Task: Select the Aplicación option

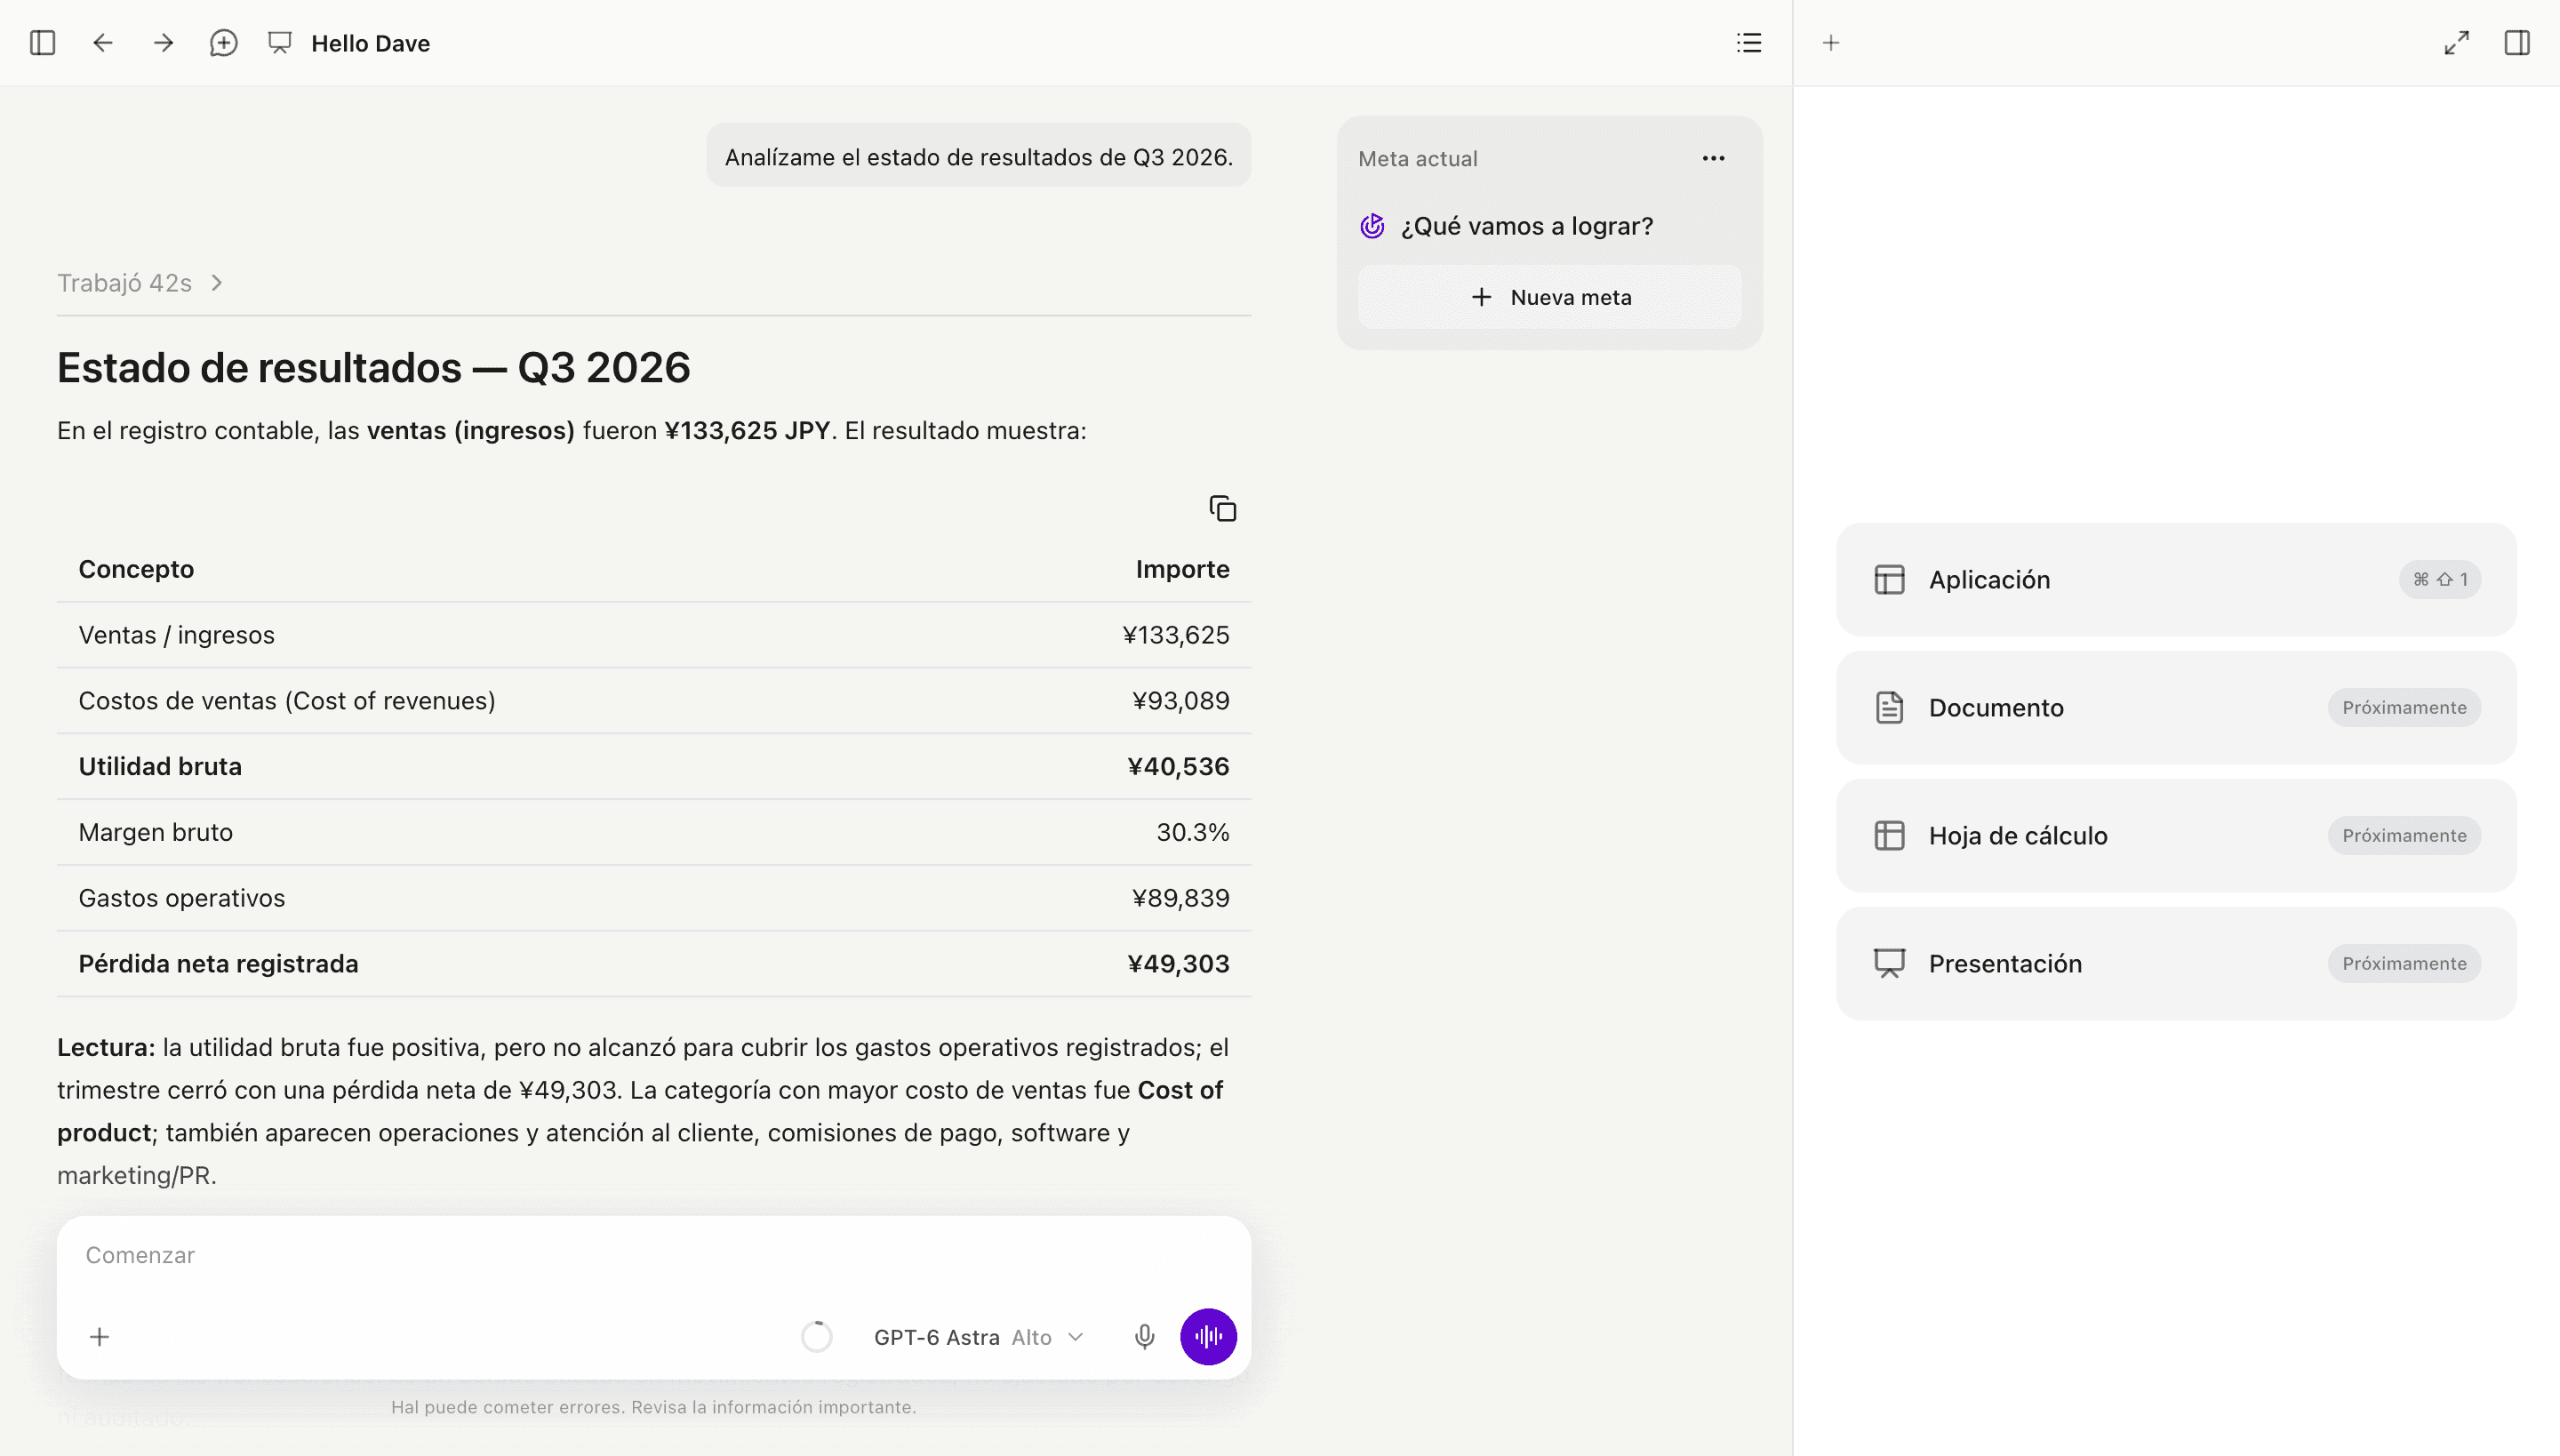Action: [2176, 580]
